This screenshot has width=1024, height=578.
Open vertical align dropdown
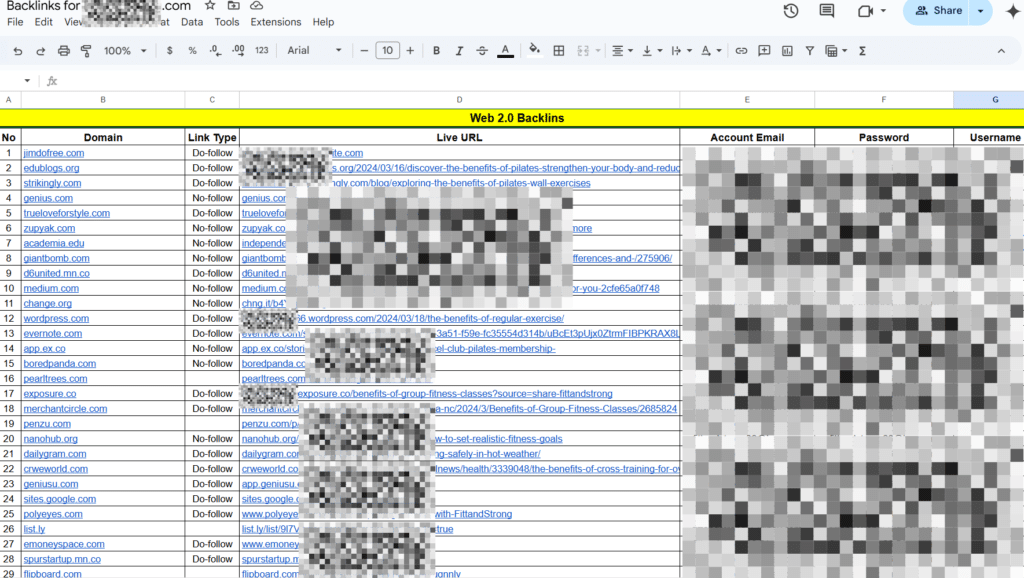click(x=652, y=51)
